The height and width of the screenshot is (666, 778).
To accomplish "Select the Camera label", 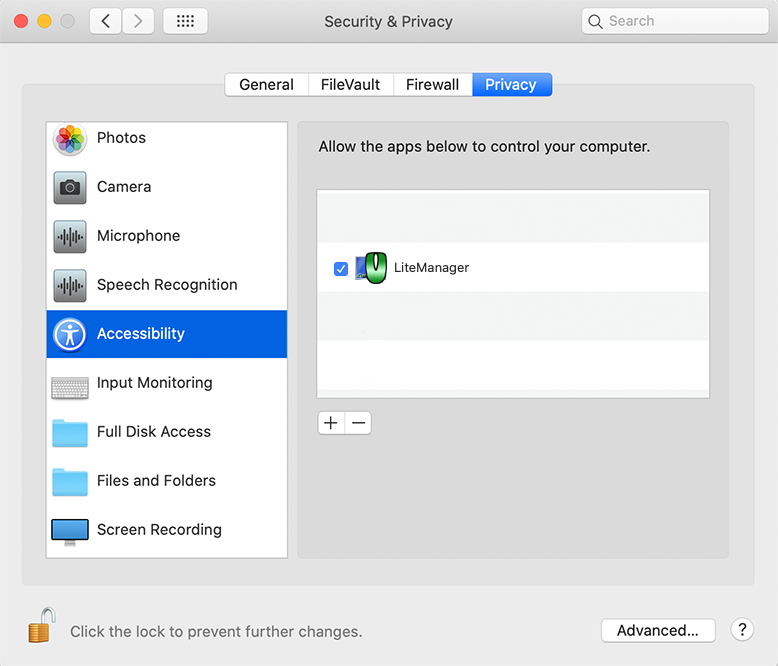I will point(124,187).
